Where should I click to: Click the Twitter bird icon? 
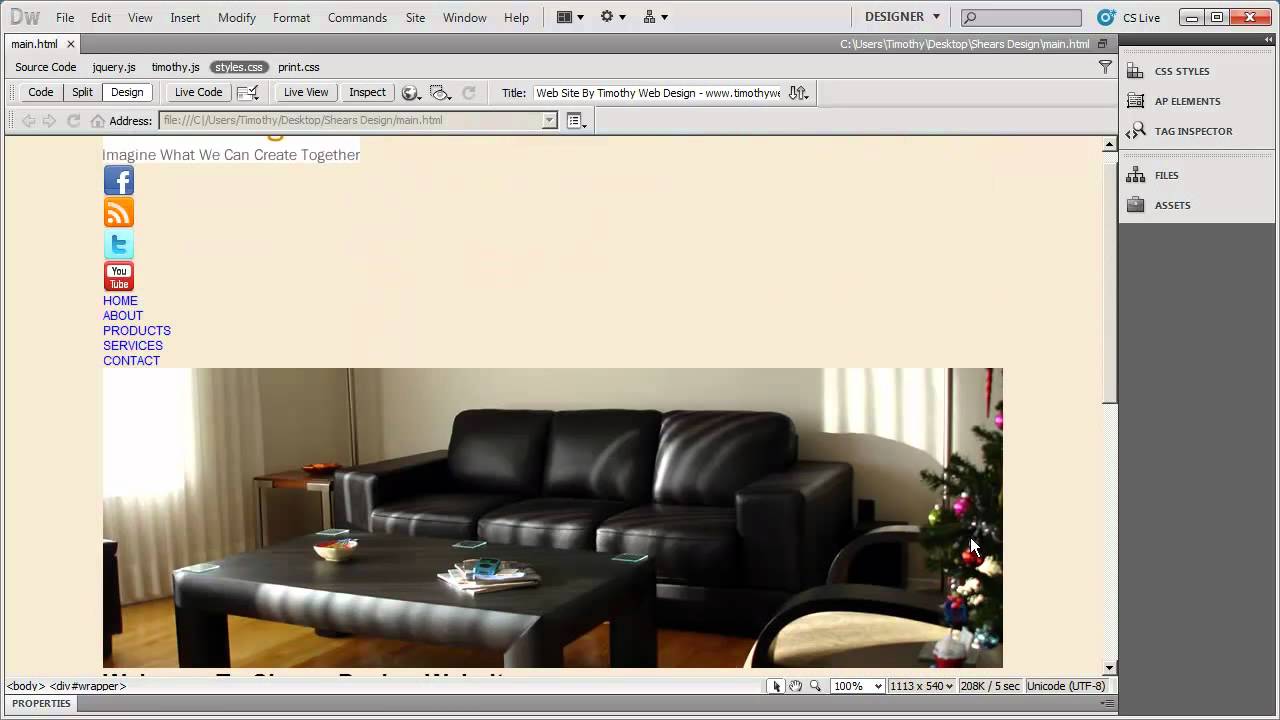[x=119, y=245]
